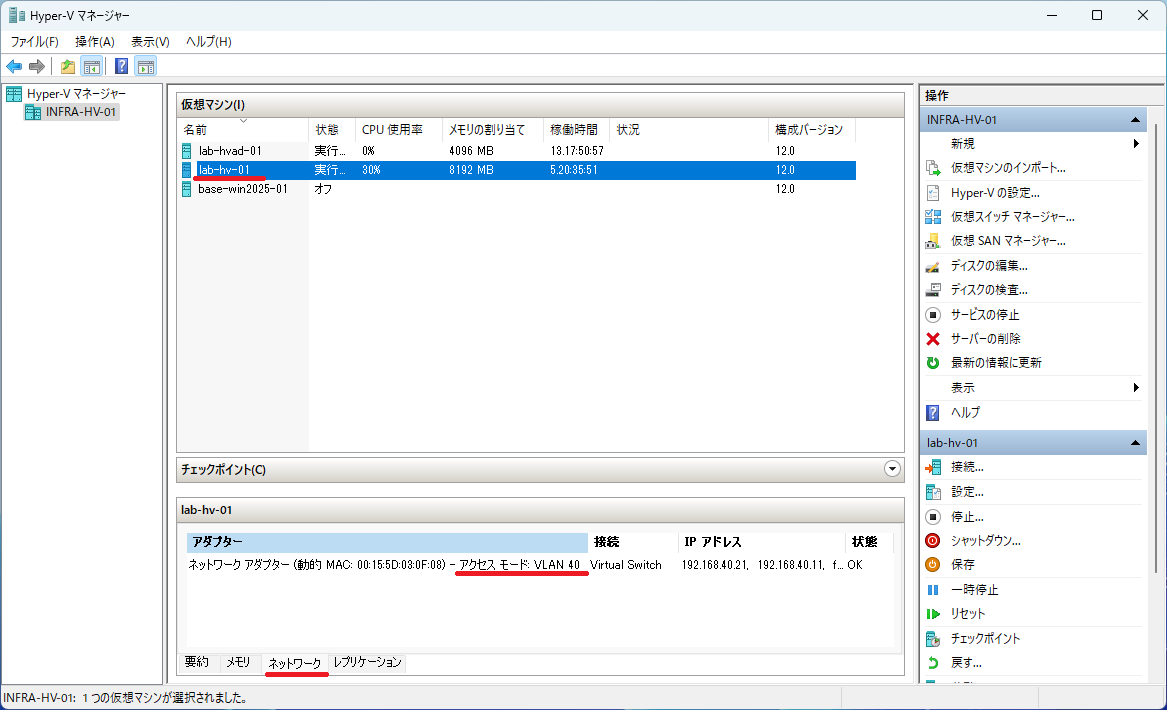Image resolution: width=1167 pixels, height=710 pixels.
Task: Sort by the 構成バージョン column header
Action: 812,129
